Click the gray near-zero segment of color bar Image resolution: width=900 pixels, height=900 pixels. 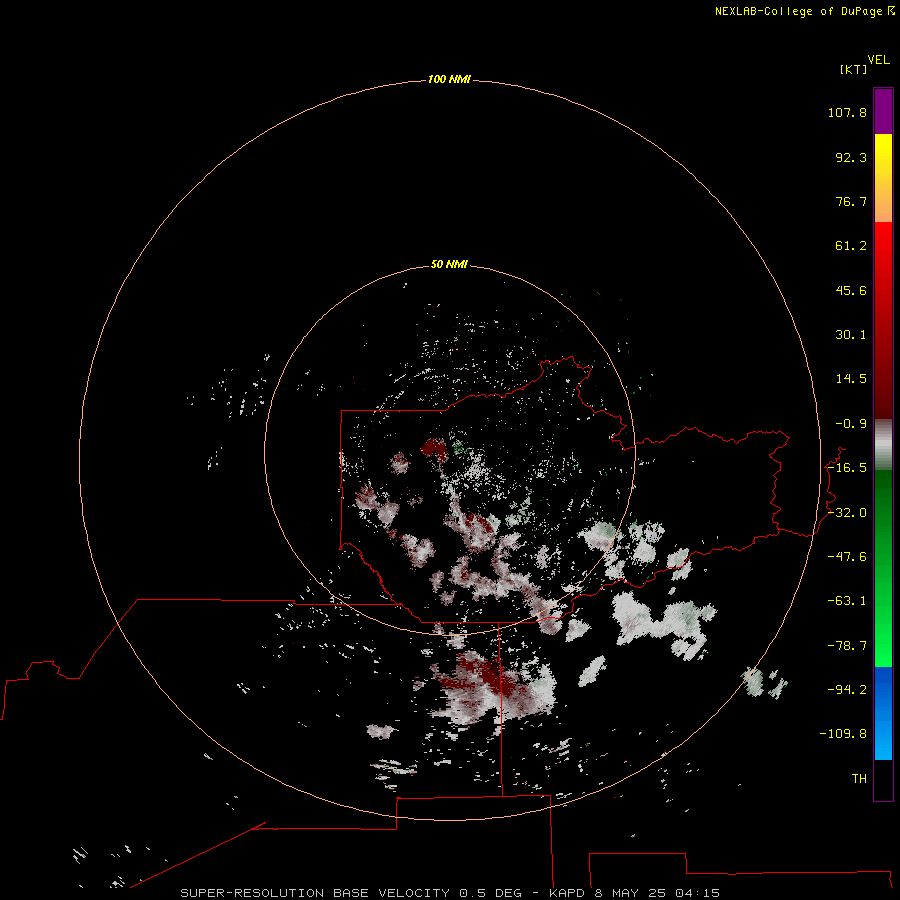pos(883,444)
